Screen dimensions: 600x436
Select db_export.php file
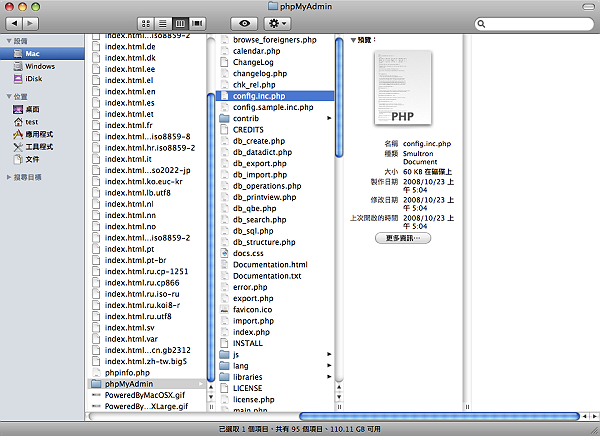(275, 163)
